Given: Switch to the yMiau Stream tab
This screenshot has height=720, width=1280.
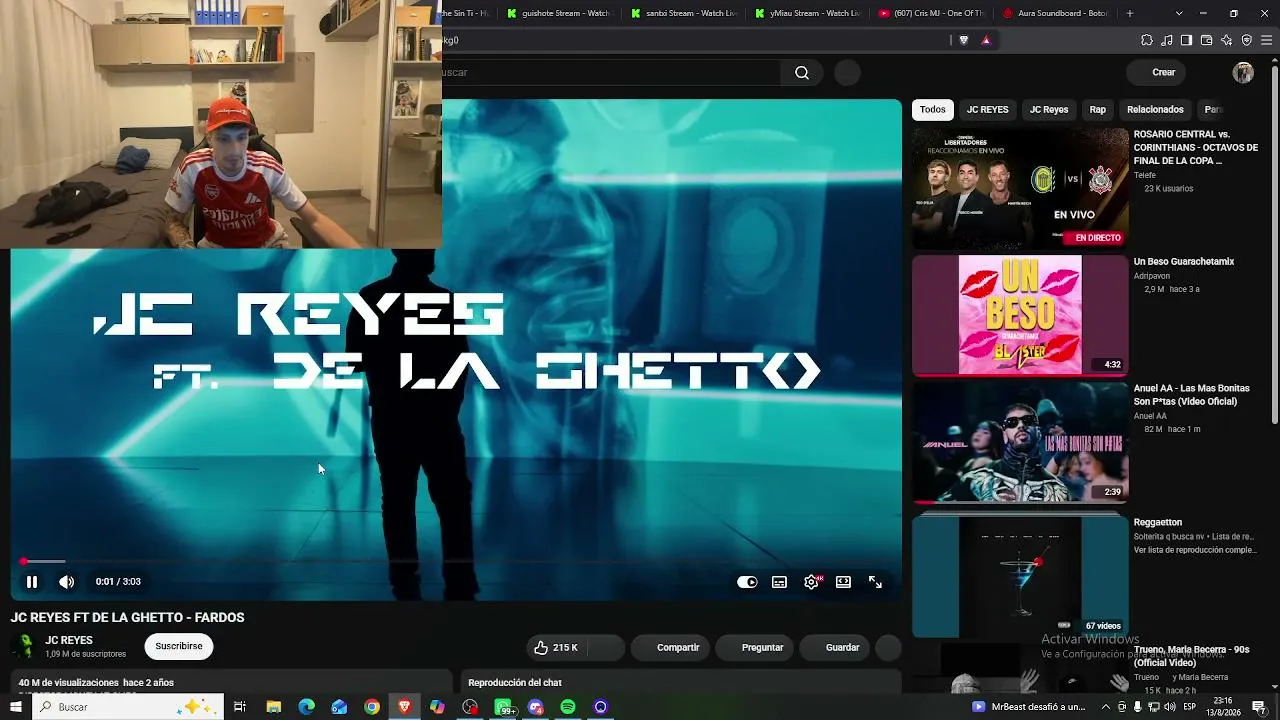Looking at the screenshot, I should [x=805, y=13].
